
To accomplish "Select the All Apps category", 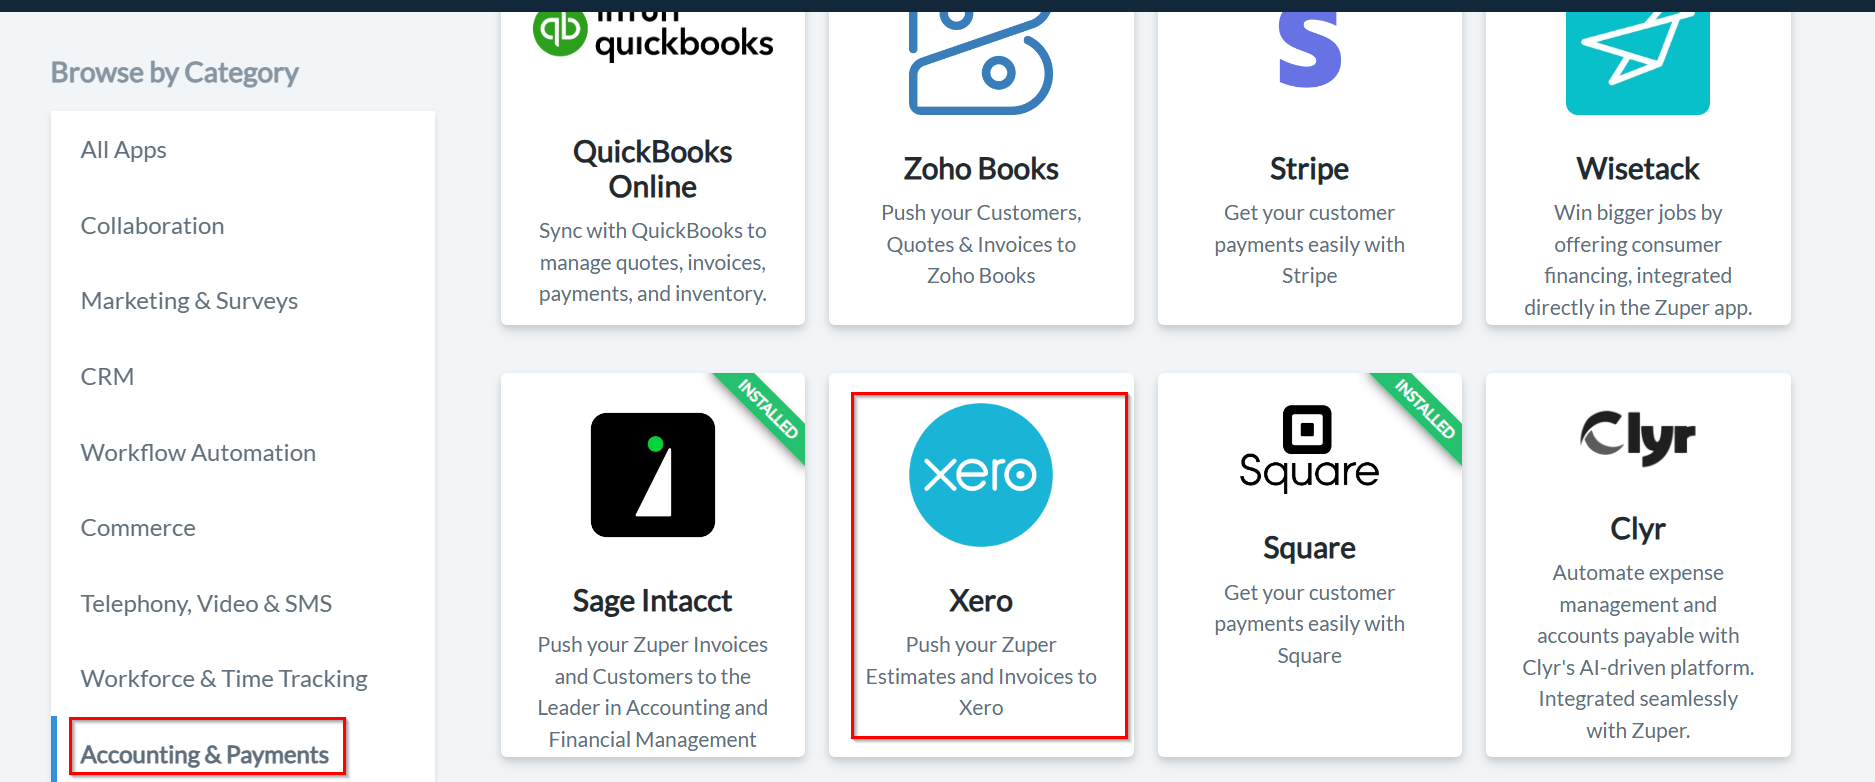I will pyautogui.click(x=124, y=150).
